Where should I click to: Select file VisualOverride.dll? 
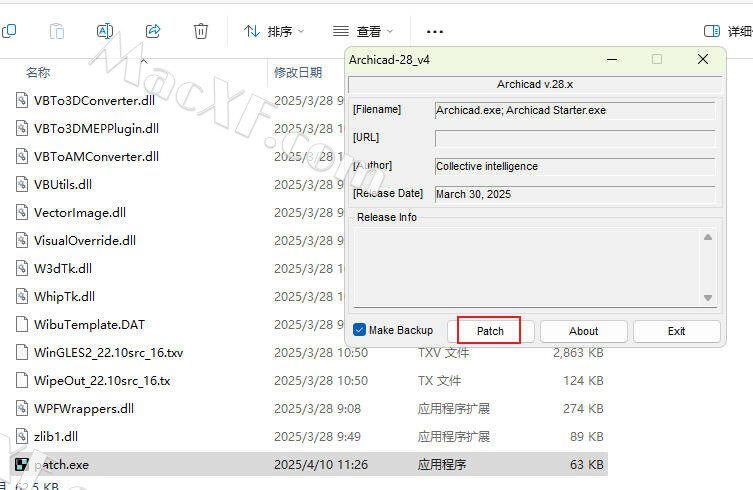tap(85, 240)
